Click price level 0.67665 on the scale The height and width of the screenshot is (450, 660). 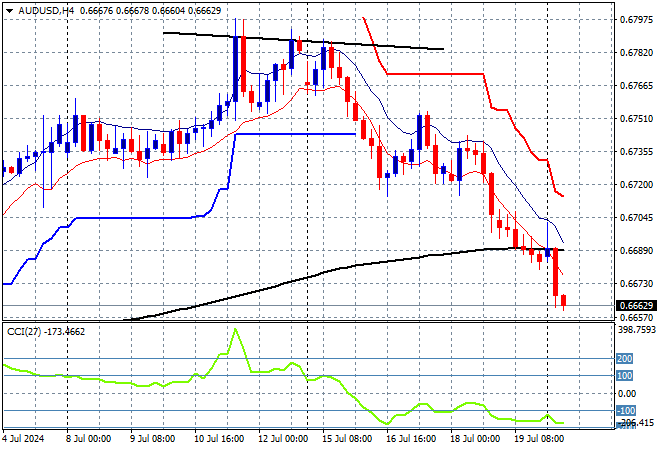[636, 86]
